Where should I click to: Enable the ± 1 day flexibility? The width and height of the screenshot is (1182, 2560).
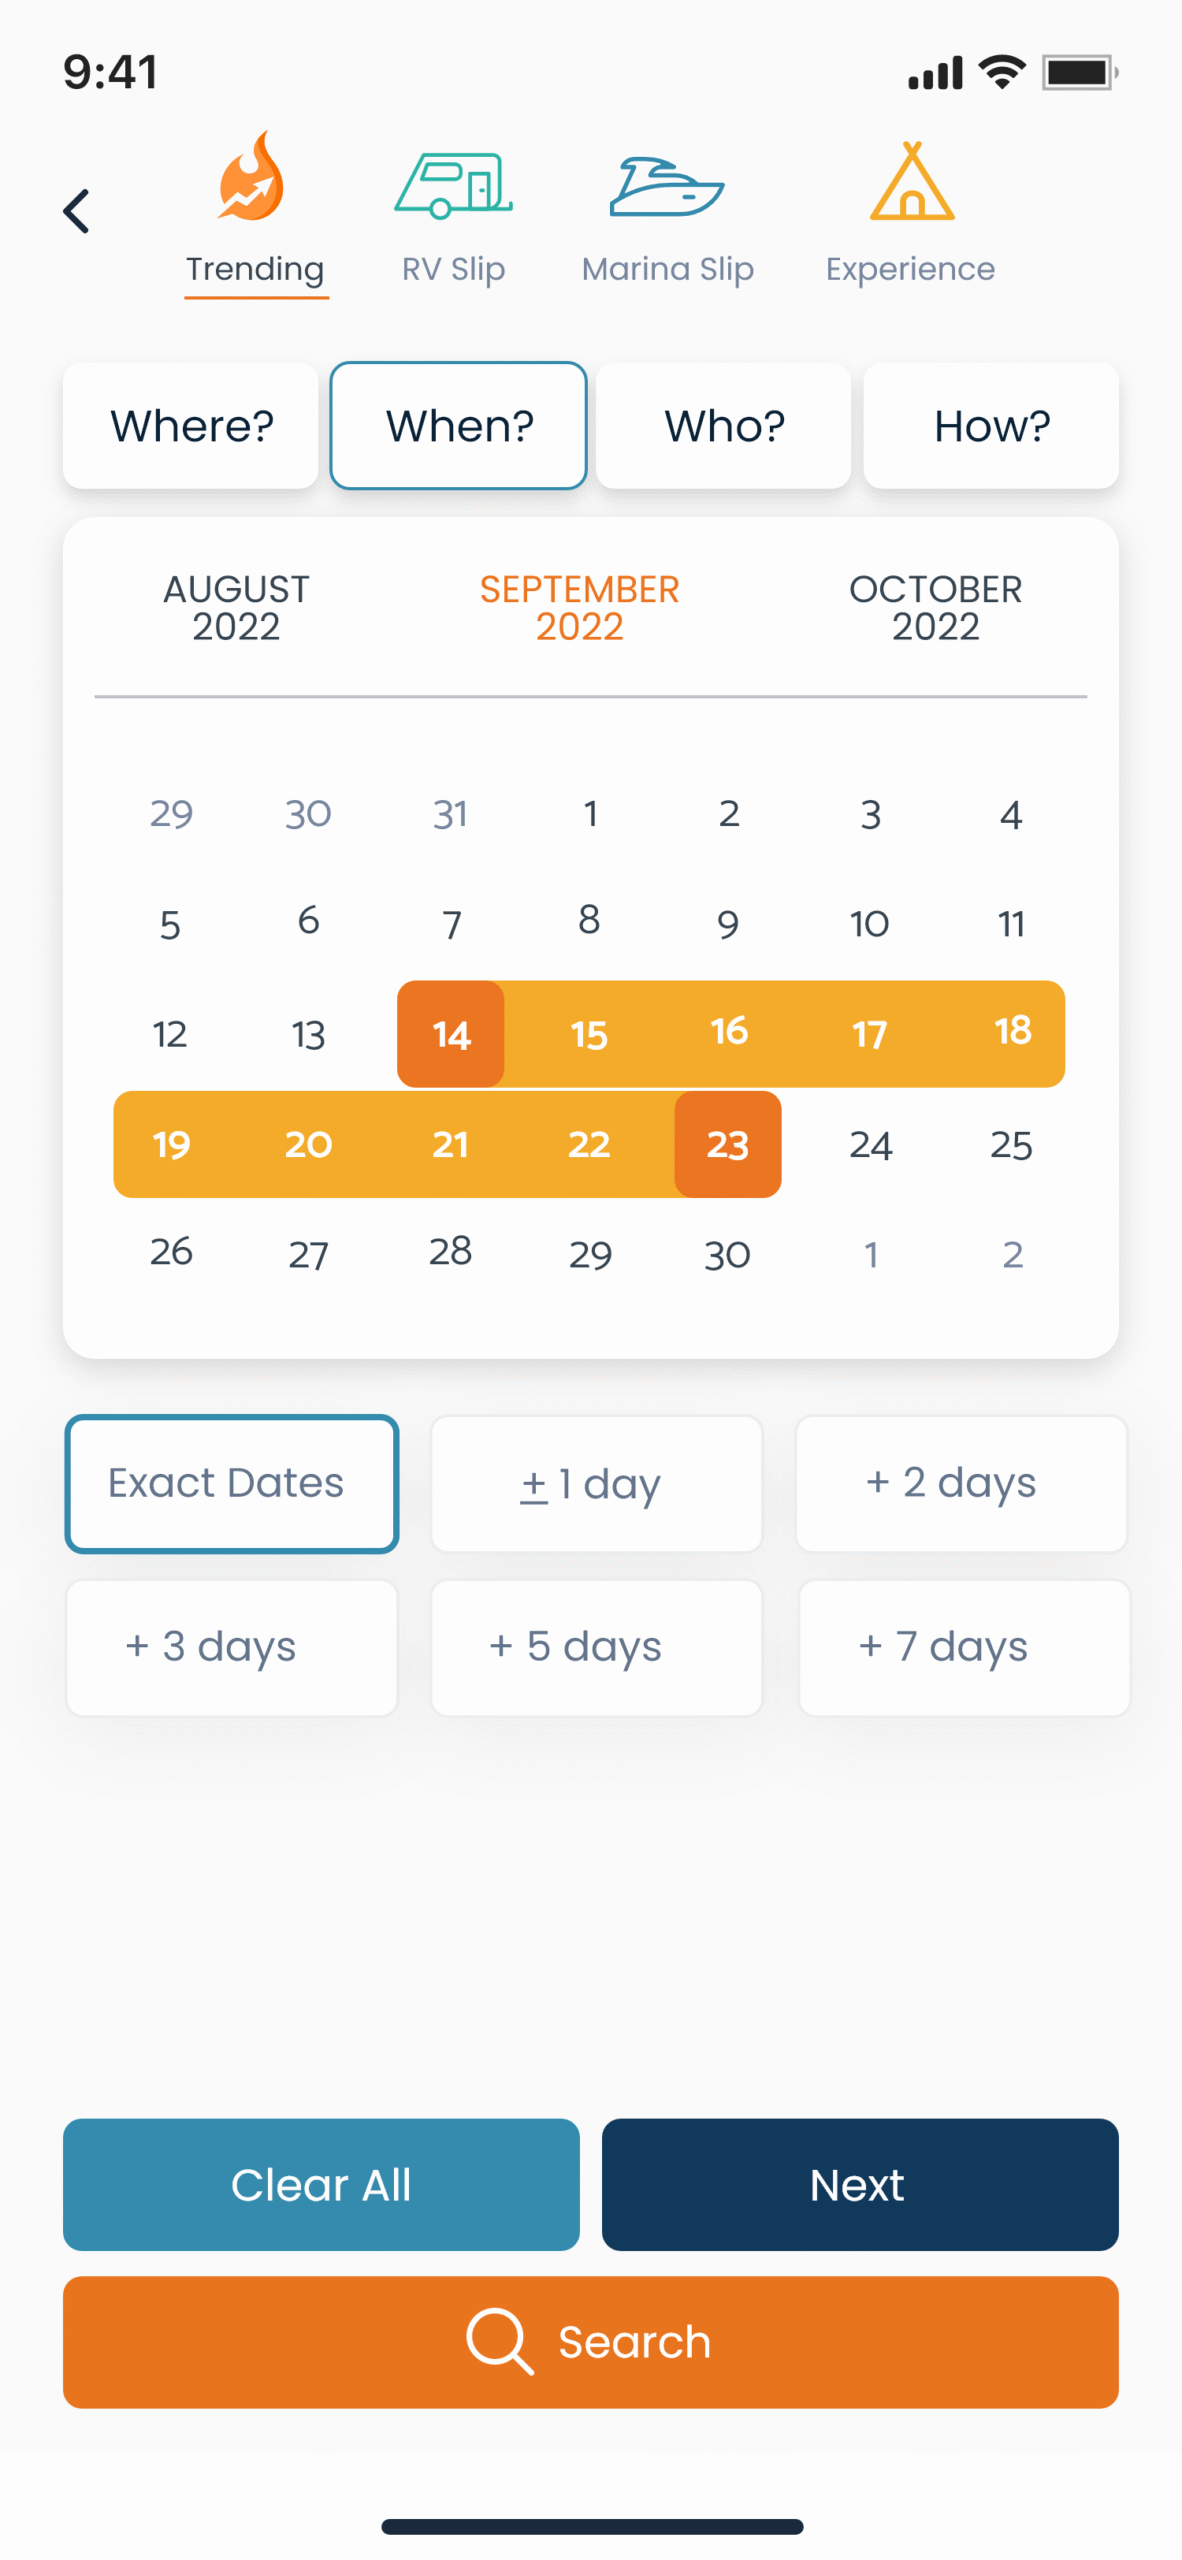click(x=596, y=1483)
